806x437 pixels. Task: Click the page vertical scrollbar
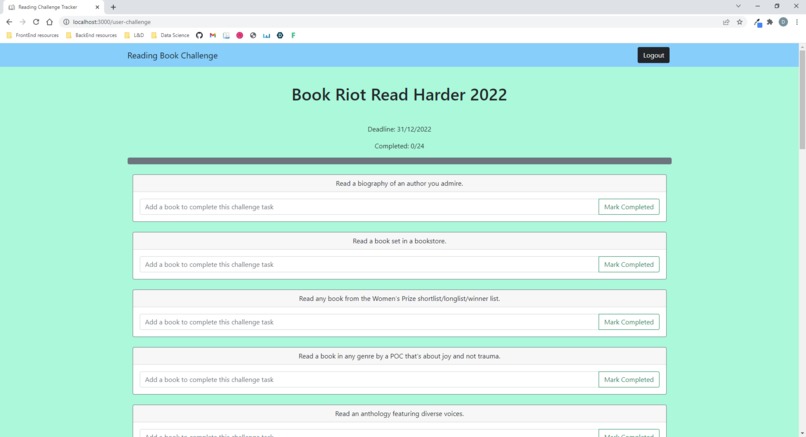pyautogui.click(x=802, y=98)
